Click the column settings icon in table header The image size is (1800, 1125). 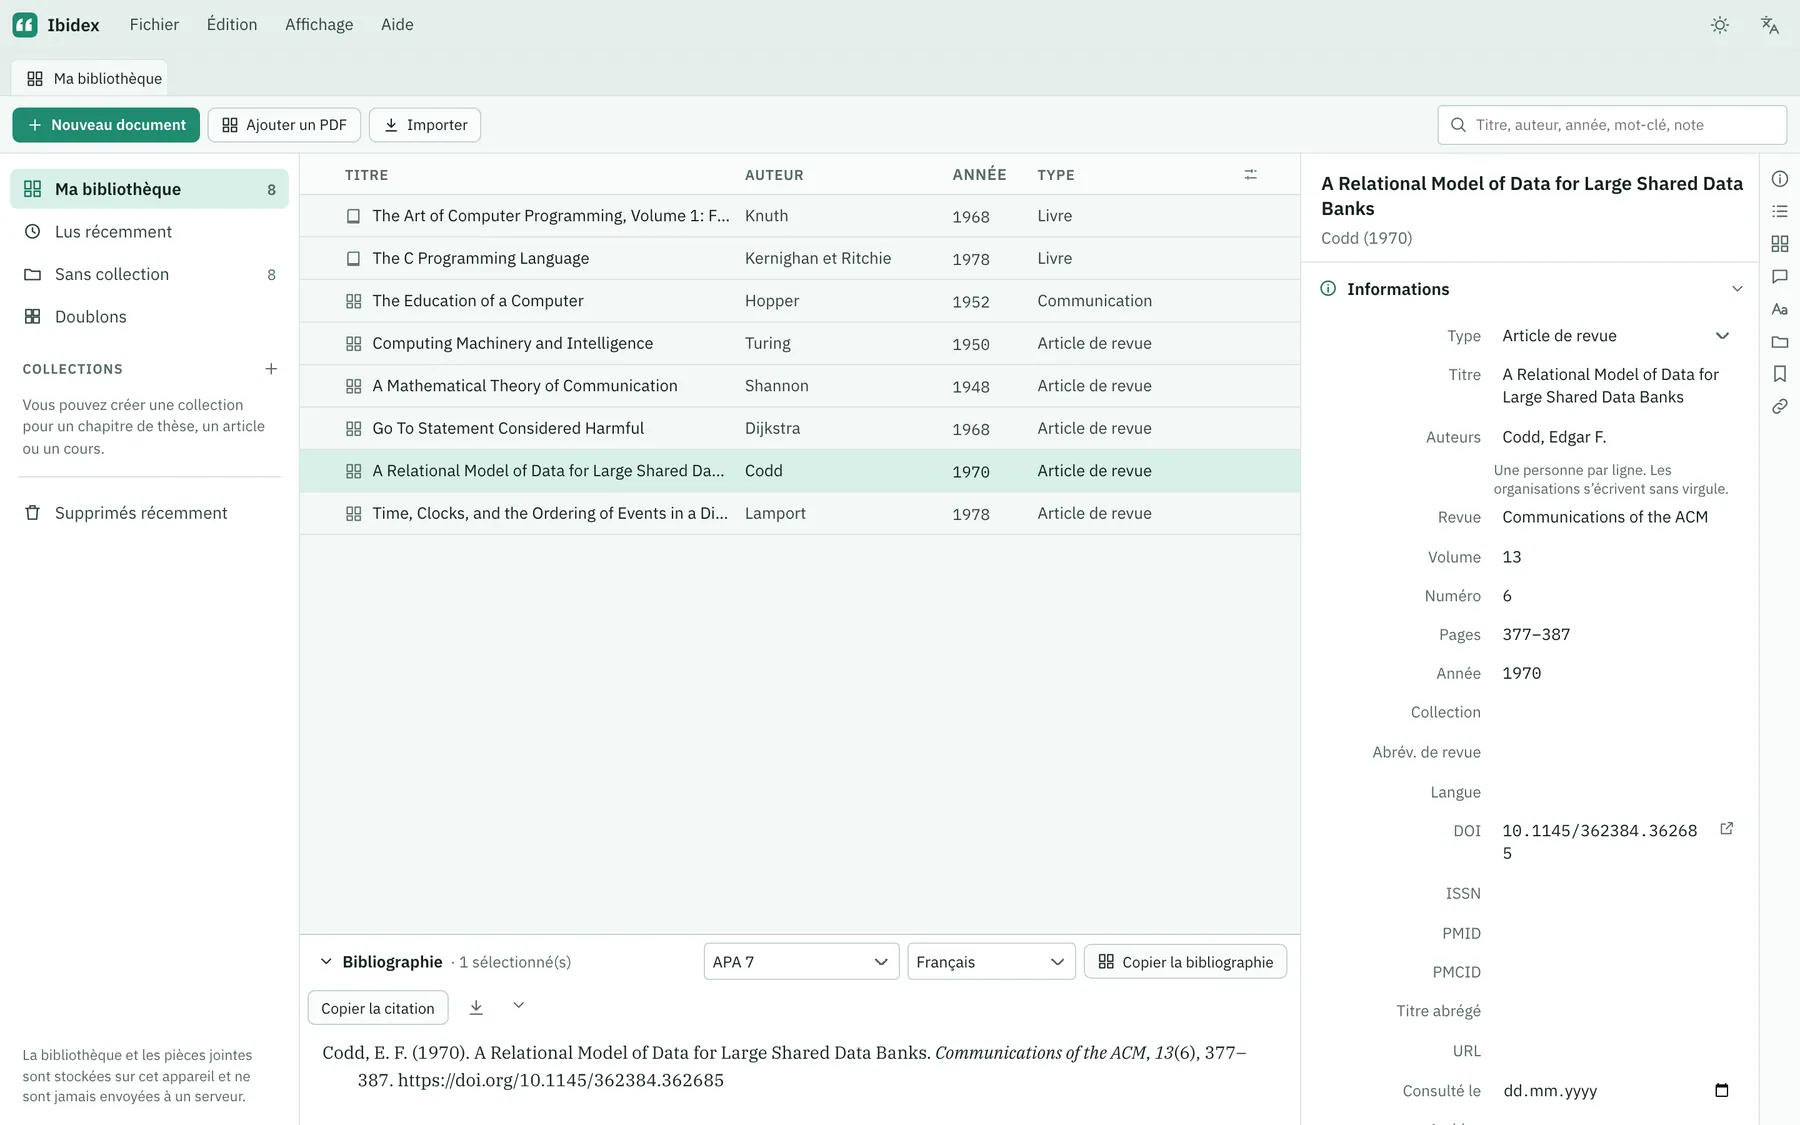coord(1250,175)
